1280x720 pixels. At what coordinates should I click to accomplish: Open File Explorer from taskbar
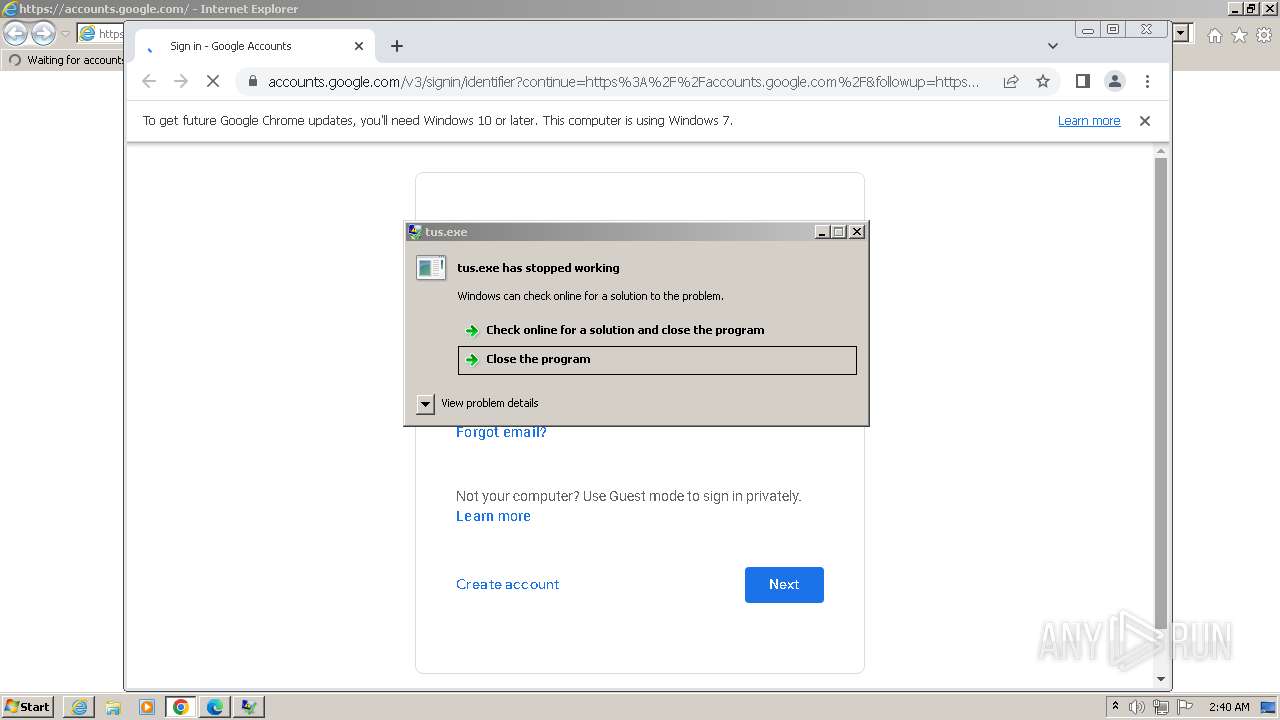(113, 707)
